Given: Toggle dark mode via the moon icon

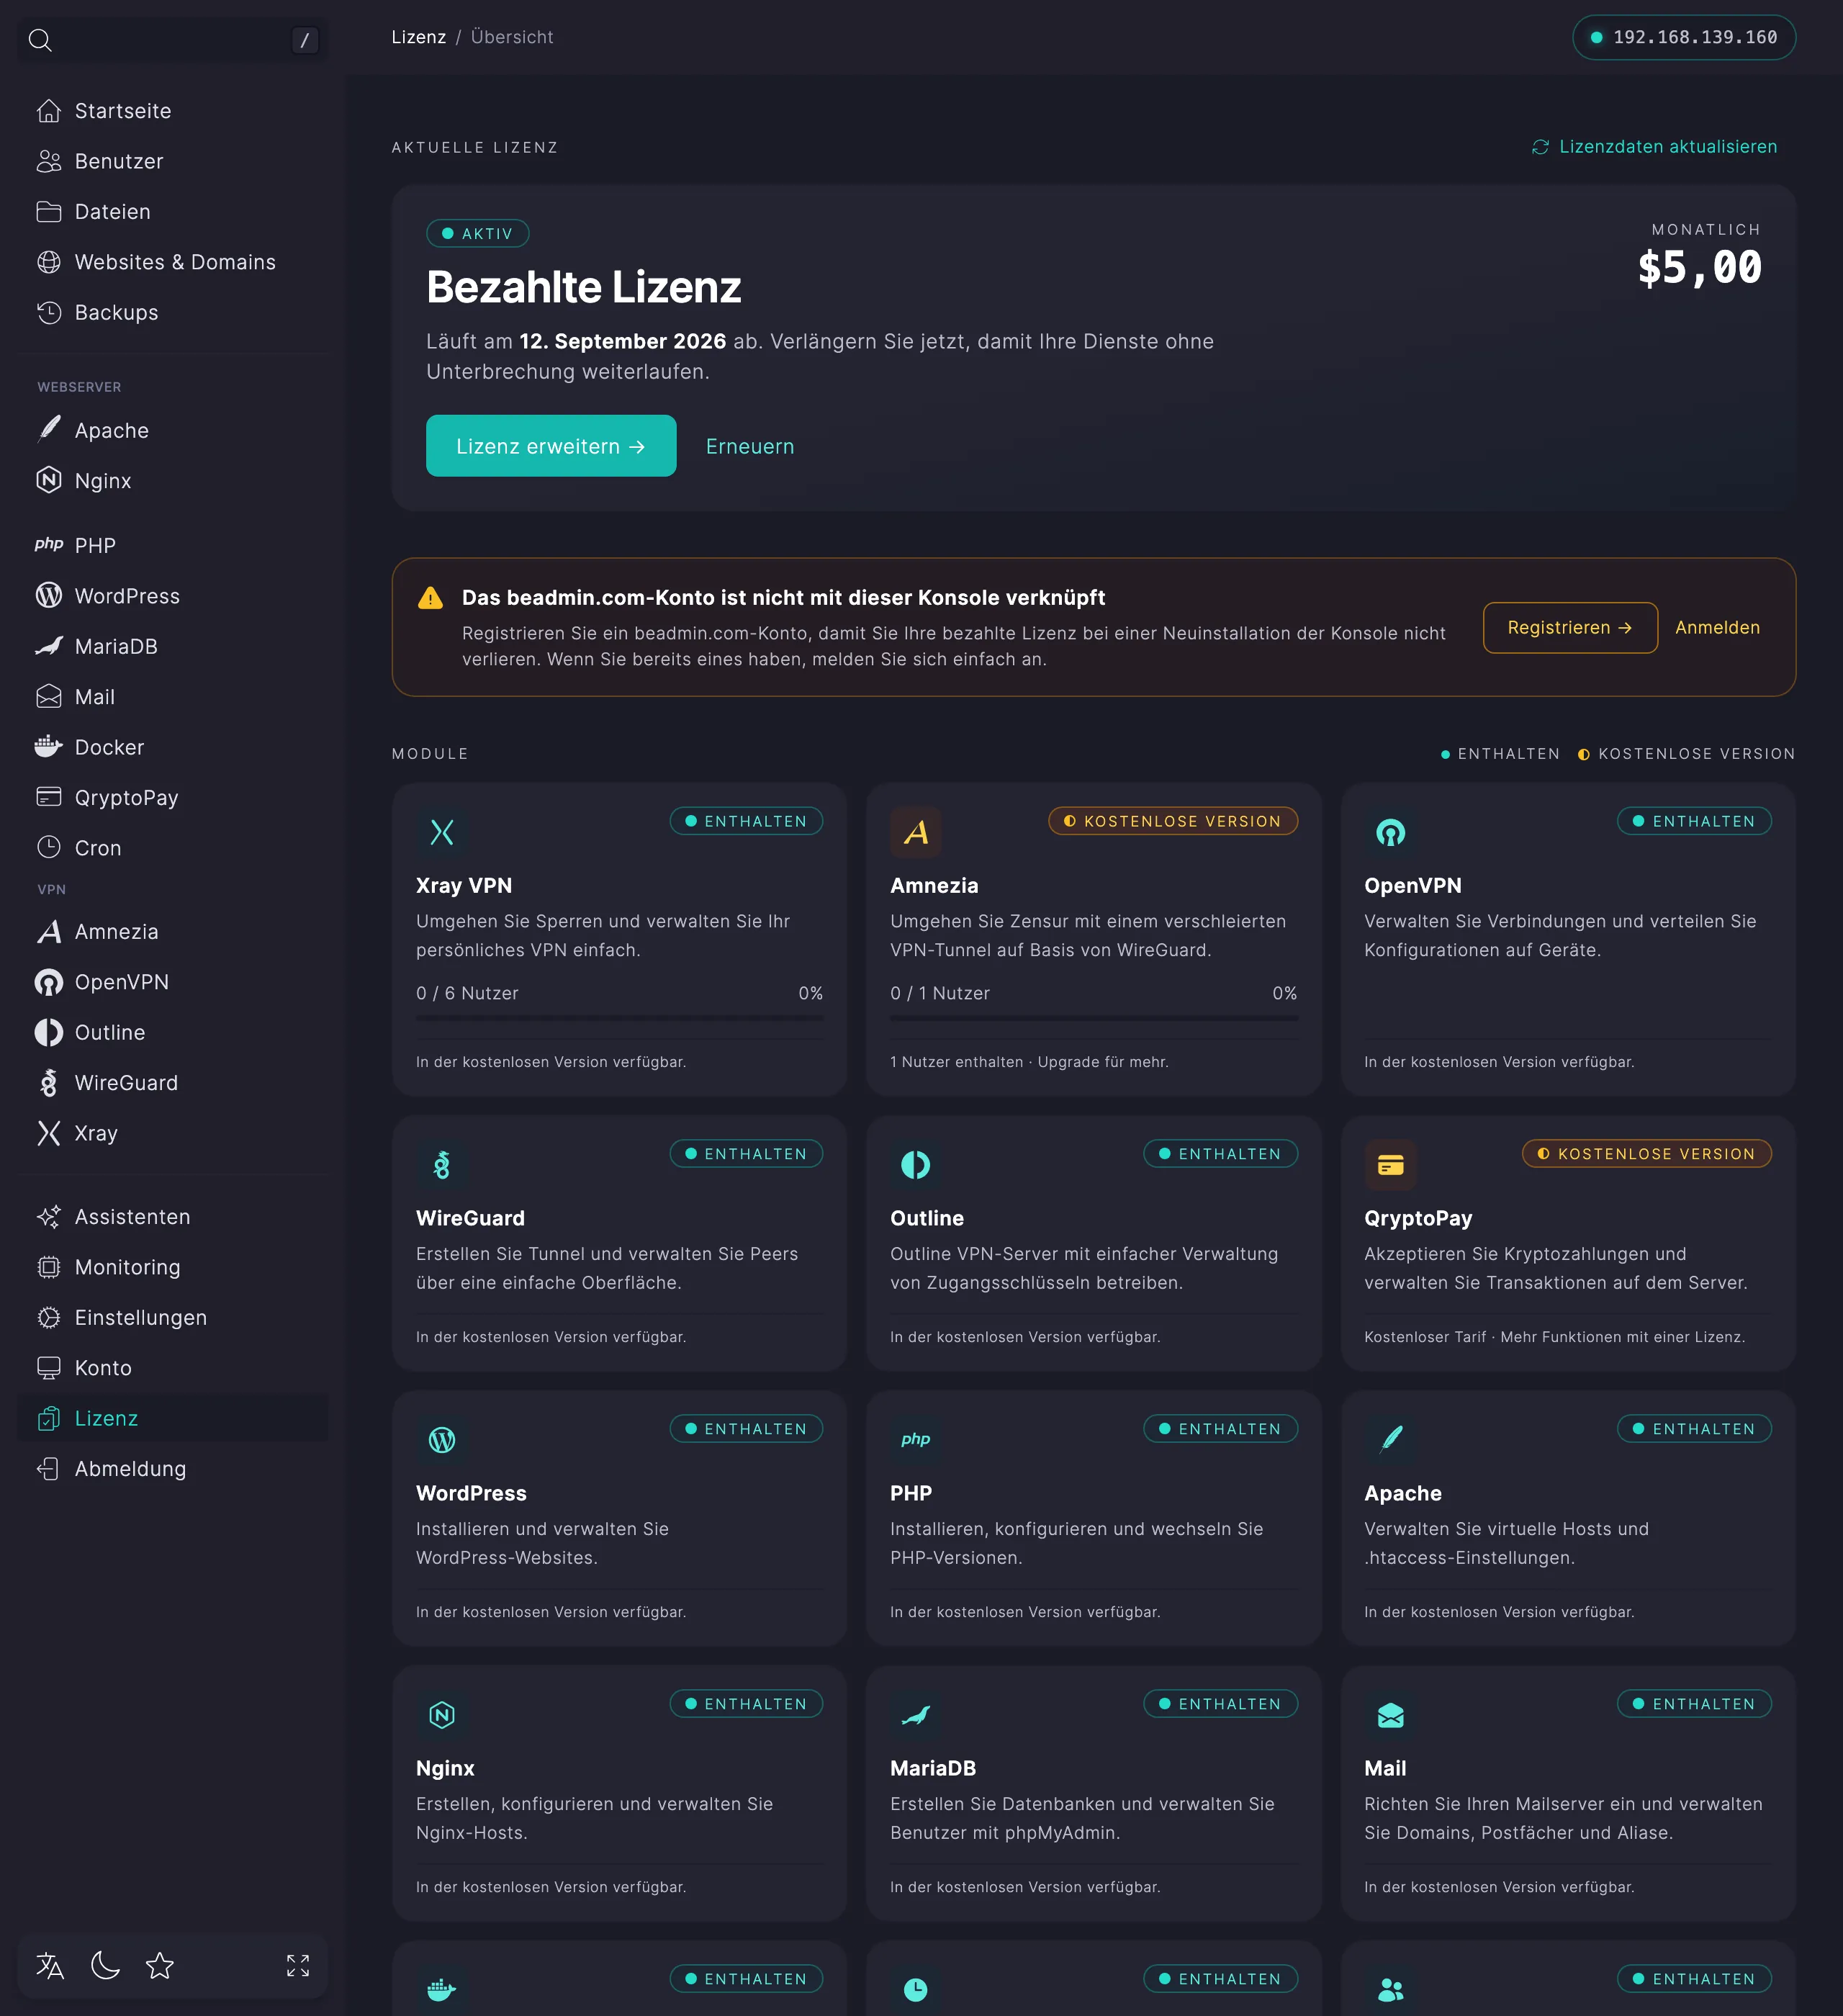Looking at the screenshot, I should 105,1965.
